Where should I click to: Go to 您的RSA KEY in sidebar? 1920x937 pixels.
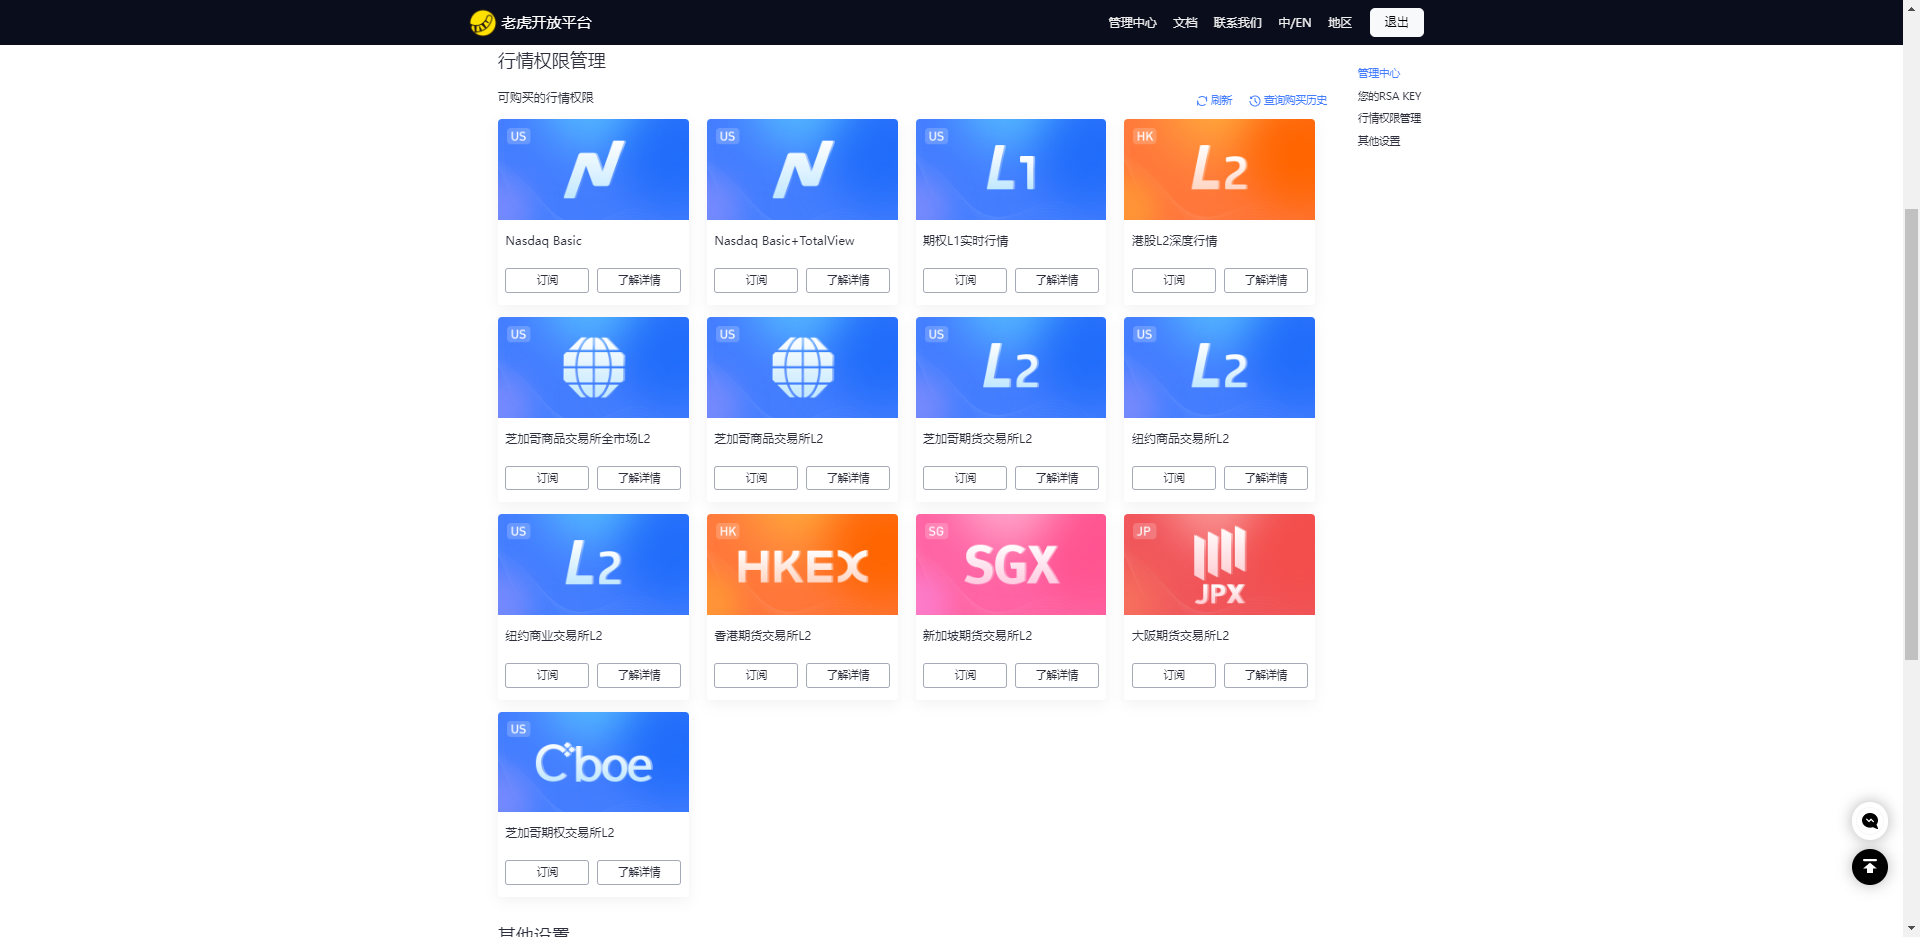[x=1389, y=96]
